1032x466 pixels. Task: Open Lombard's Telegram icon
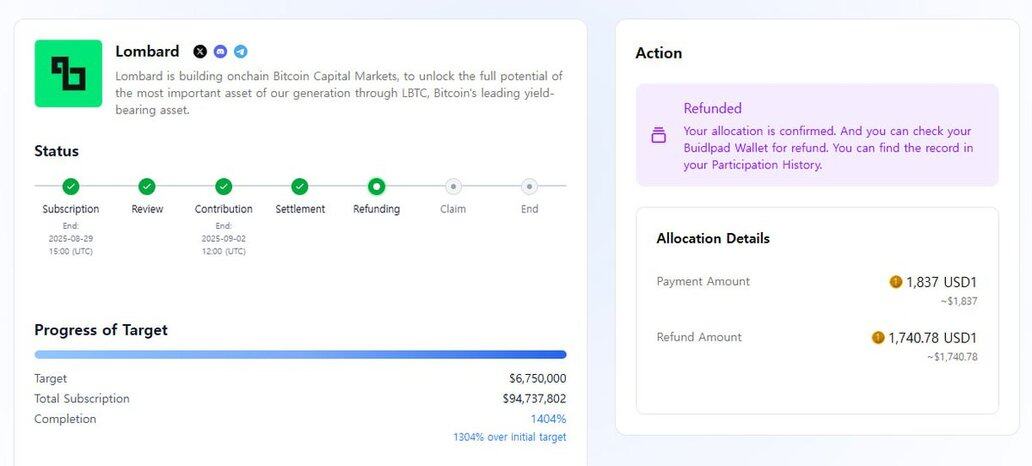pos(241,51)
